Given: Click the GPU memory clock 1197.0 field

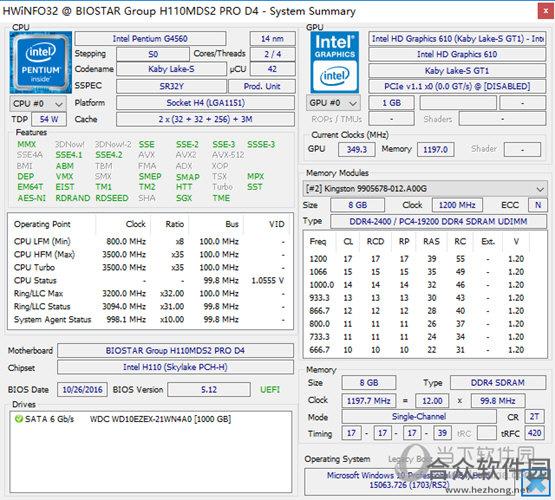Looking at the screenshot, I should (x=435, y=149).
